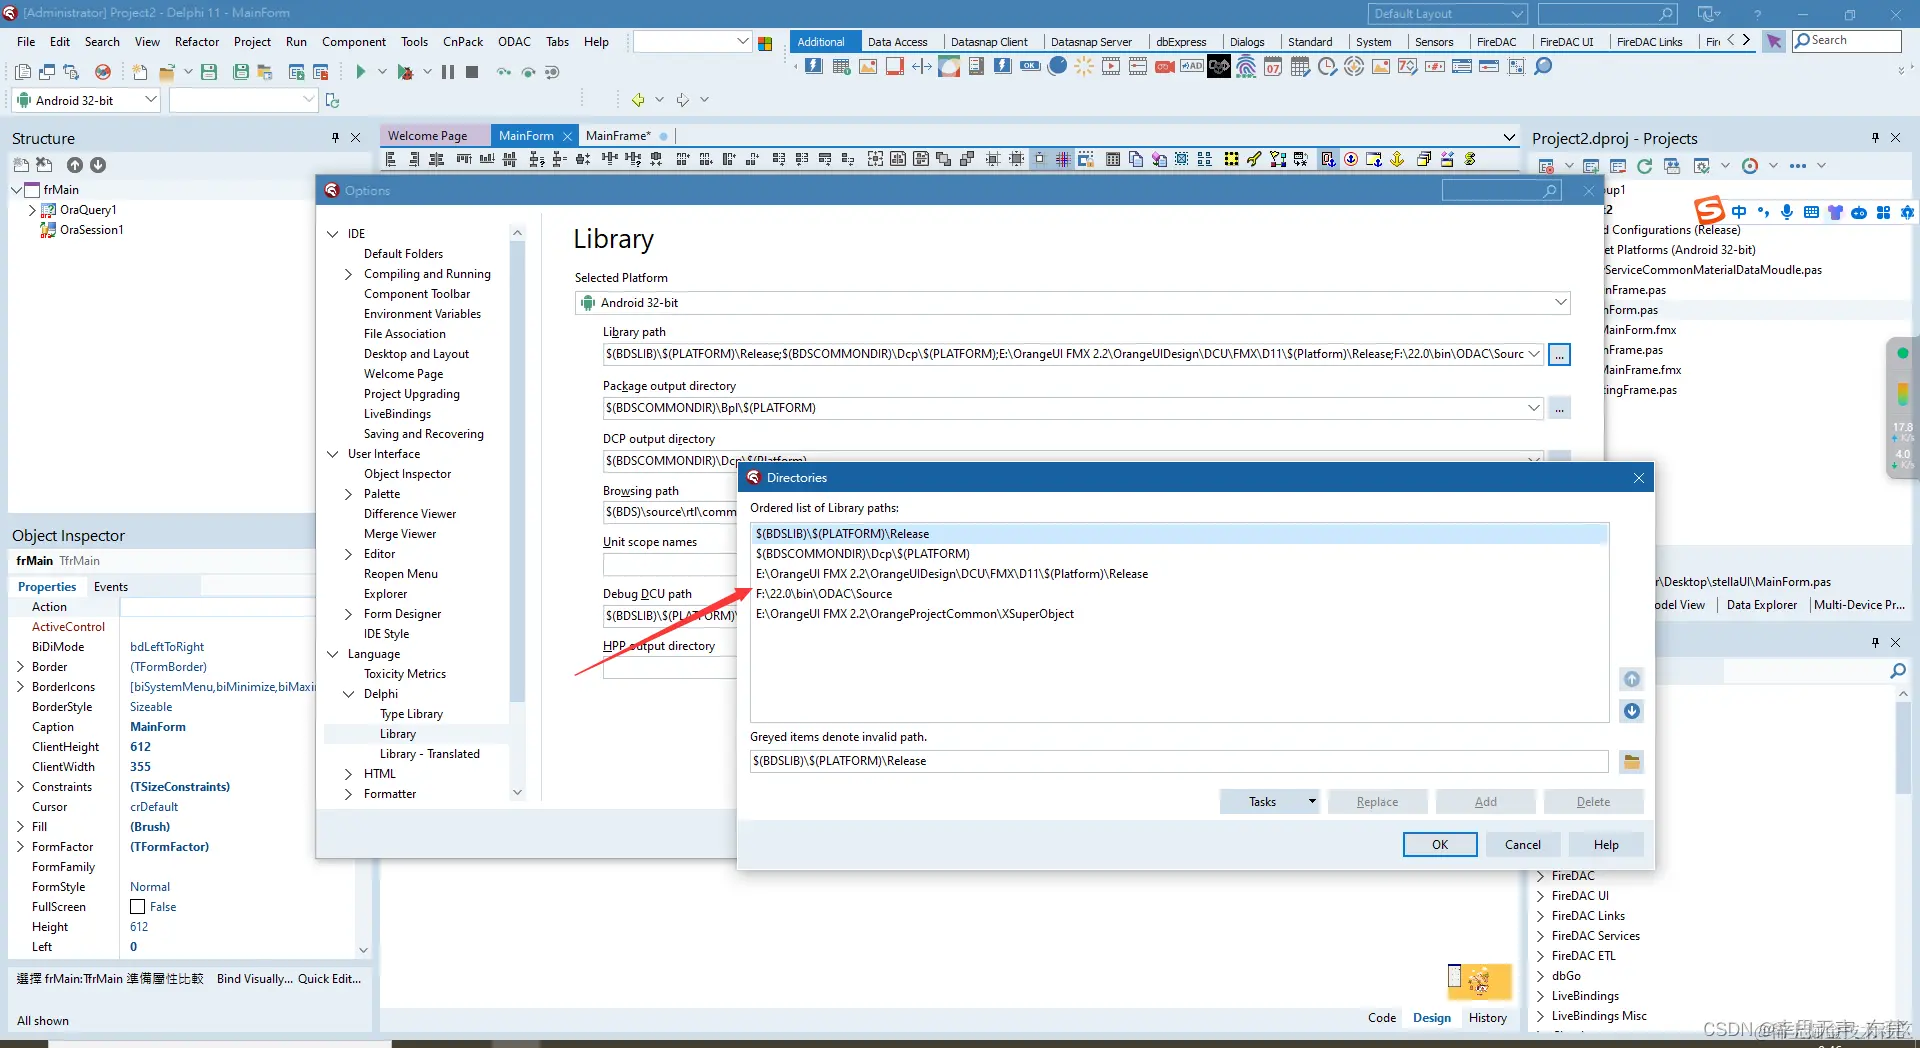
Task: Open the Tasks dropdown button
Action: [1269, 802]
